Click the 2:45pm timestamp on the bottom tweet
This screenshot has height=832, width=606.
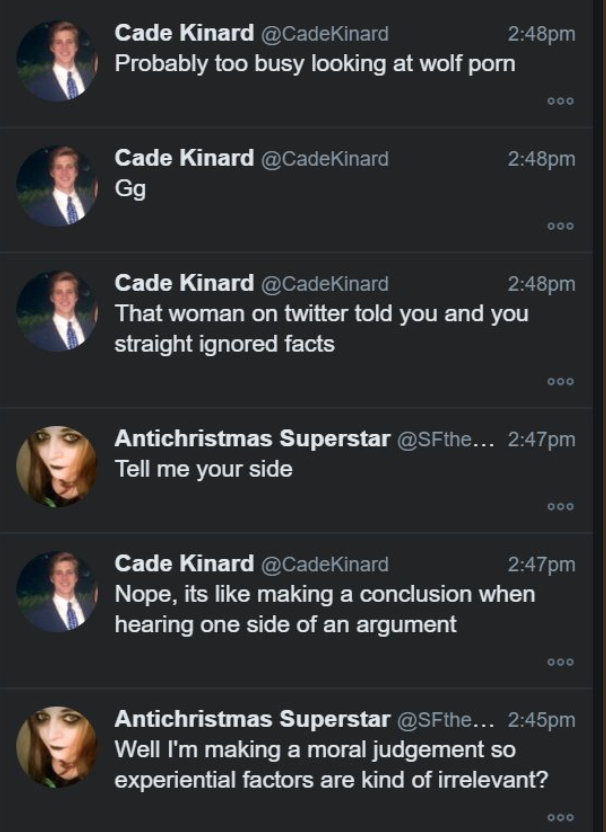tap(541, 720)
